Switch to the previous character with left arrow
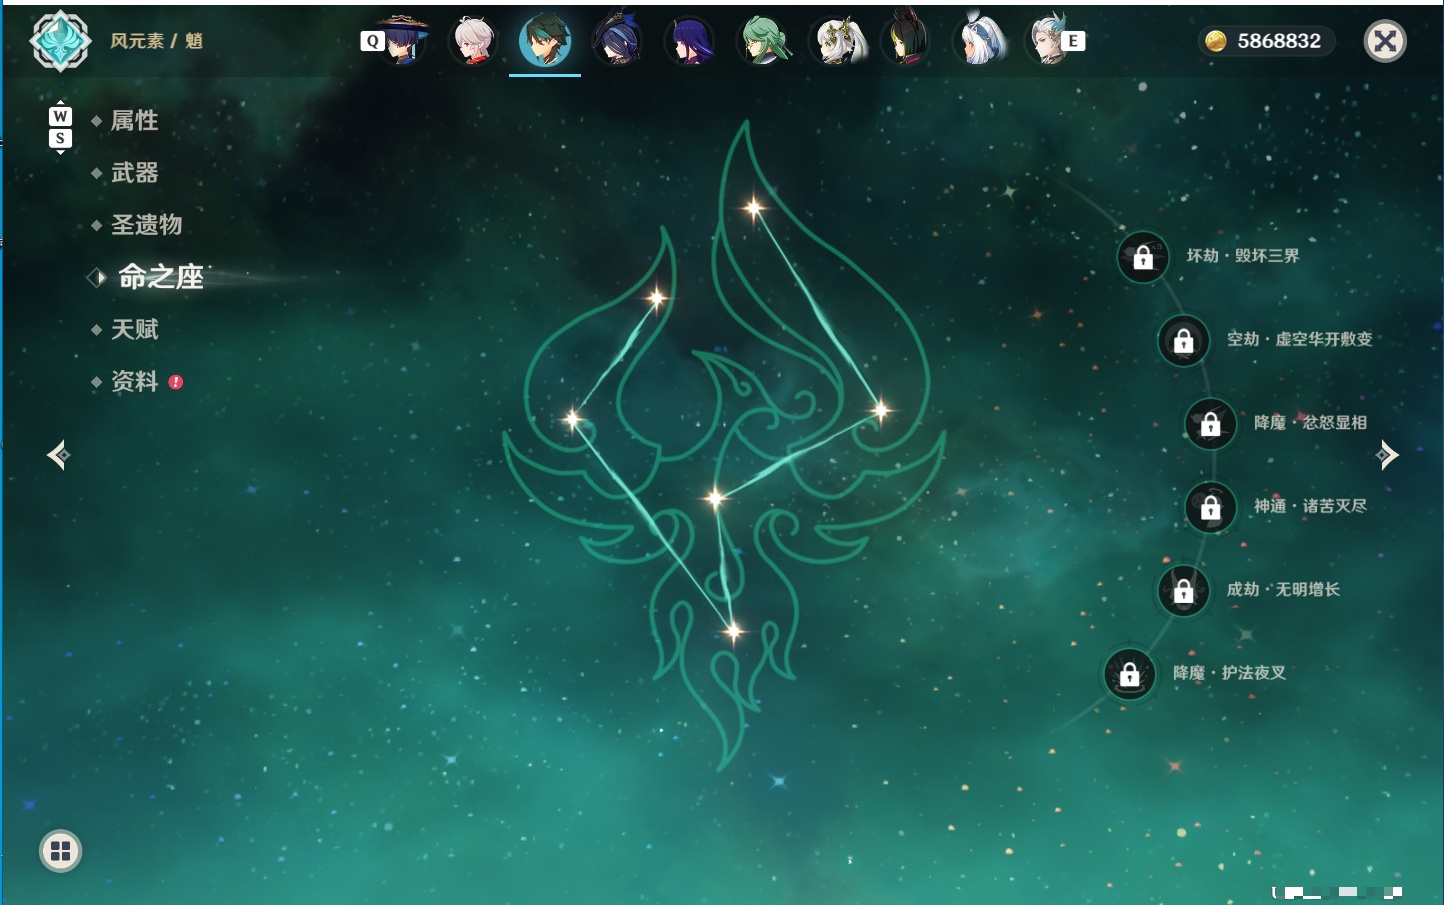1444x905 pixels. (58, 455)
